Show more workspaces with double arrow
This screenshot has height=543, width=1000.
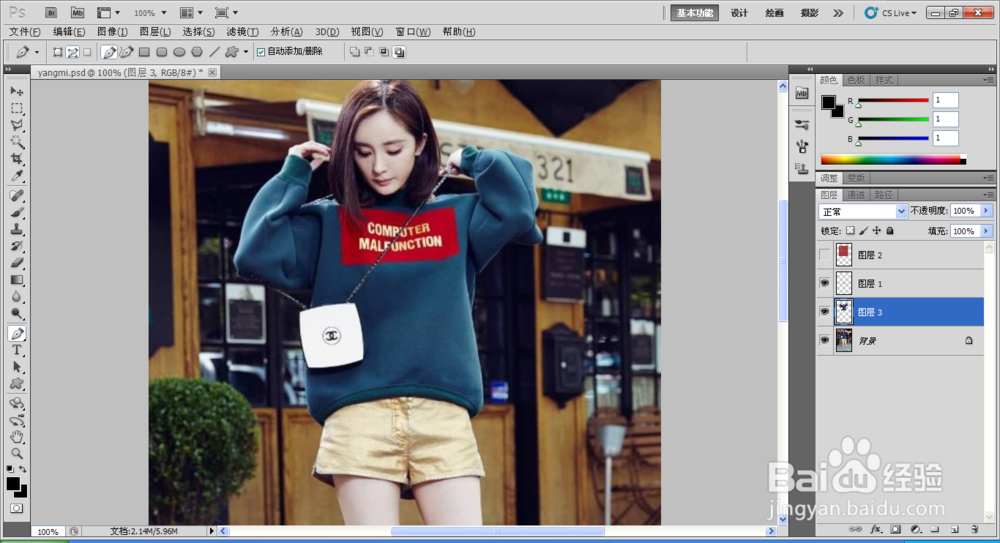pyautogui.click(x=838, y=13)
